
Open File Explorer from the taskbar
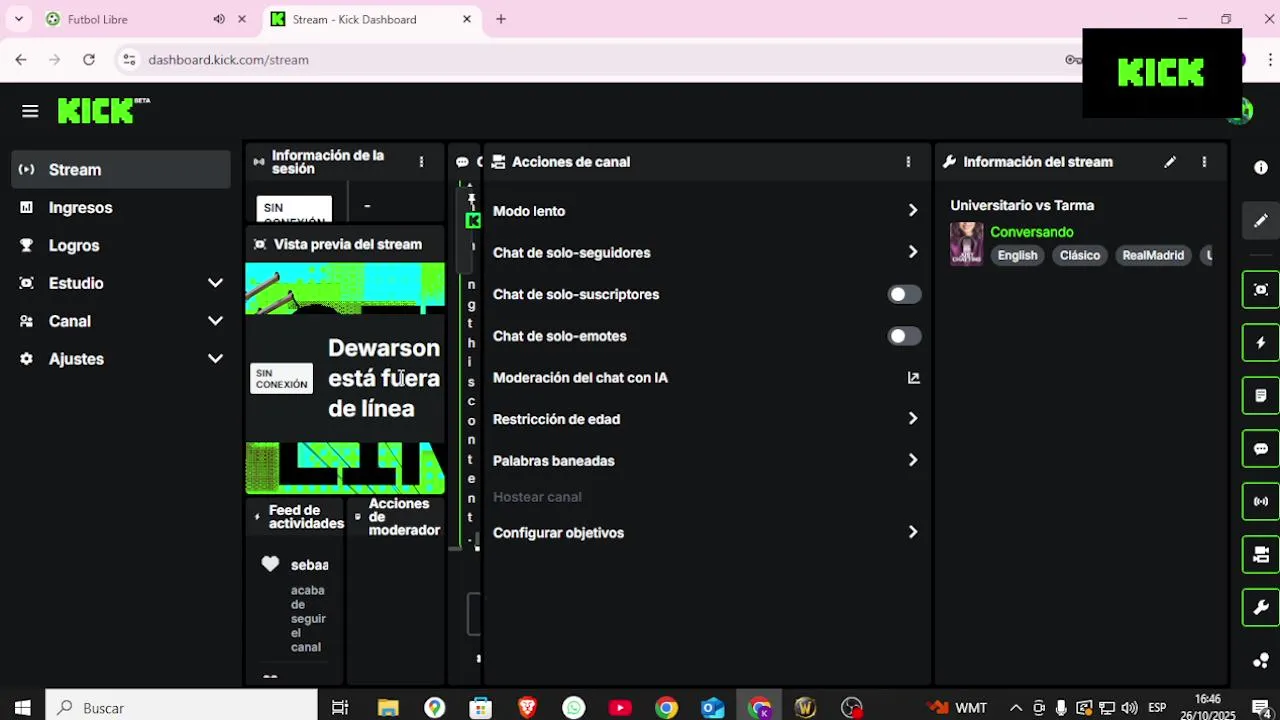point(388,708)
